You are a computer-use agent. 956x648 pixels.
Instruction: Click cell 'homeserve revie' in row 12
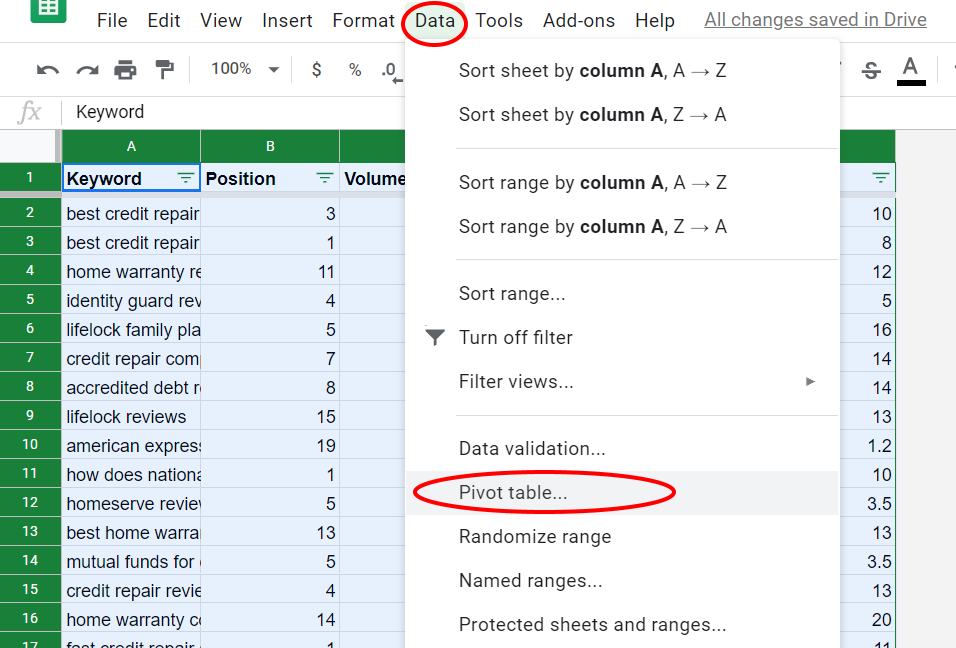(131, 504)
